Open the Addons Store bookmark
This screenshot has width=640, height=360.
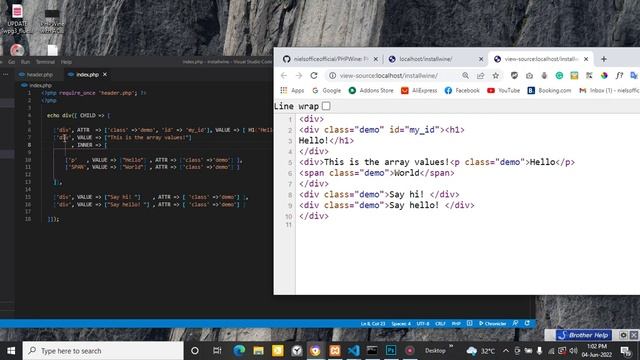tap(371, 91)
